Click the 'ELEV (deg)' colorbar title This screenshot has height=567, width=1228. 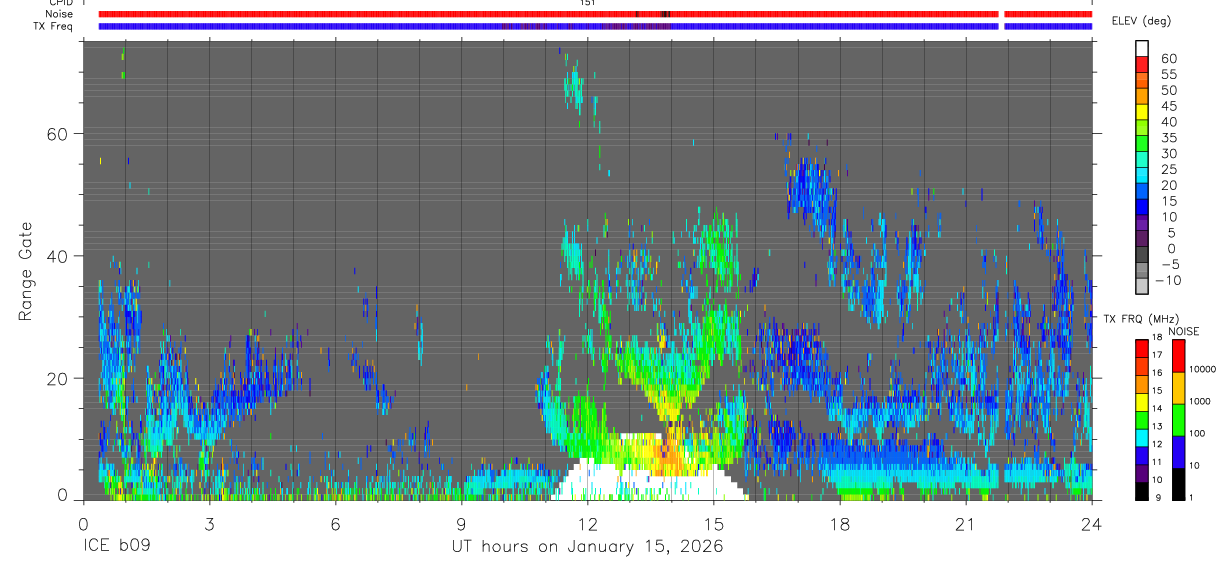click(1142, 21)
